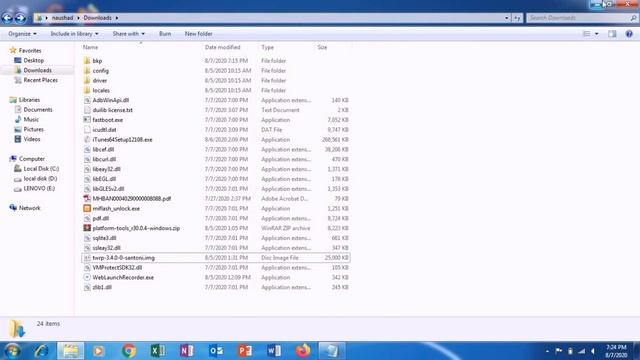The height and width of the screenshot is (360, 640).
Task: Open OneNote from taskbar
Action: pyautogui.click(x=187, y=351)
